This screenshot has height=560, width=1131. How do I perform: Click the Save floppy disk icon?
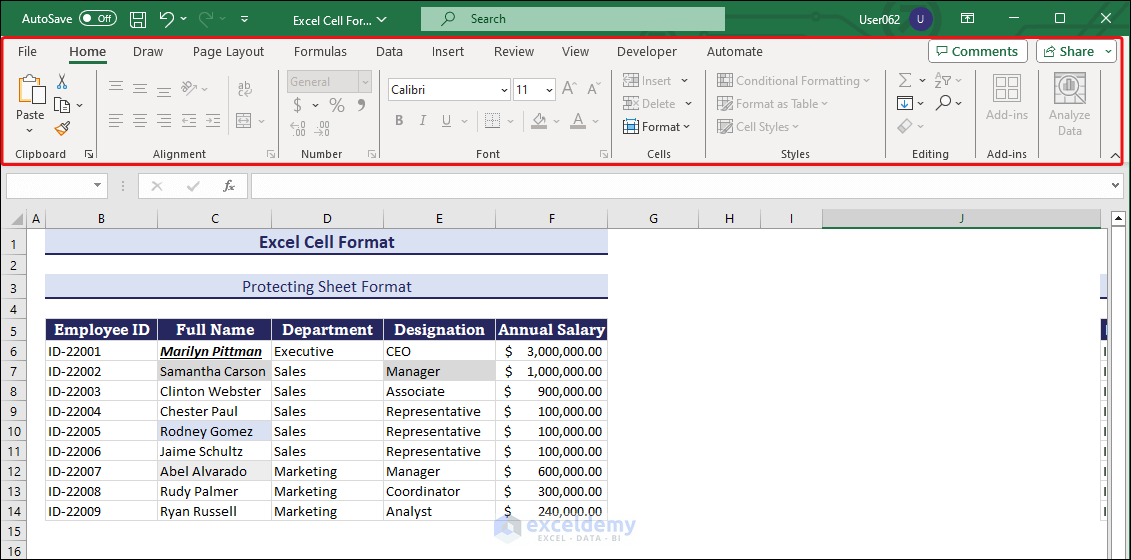pos(138,19)
